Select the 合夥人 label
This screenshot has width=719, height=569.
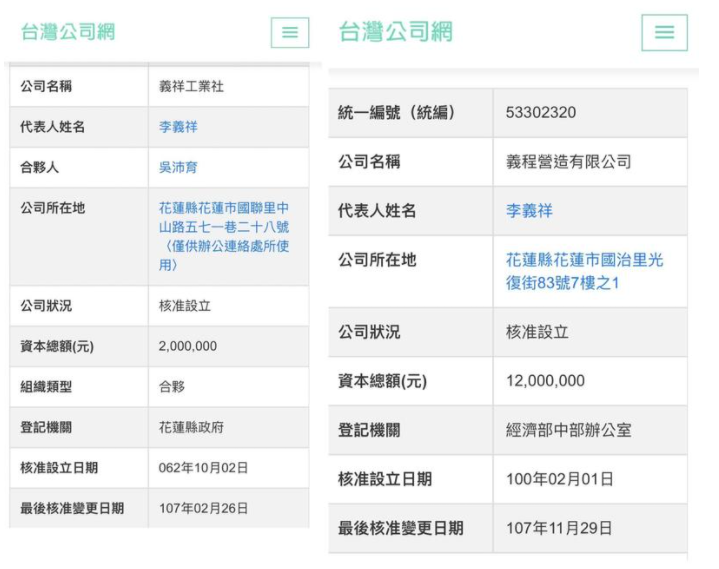point(39,167)
